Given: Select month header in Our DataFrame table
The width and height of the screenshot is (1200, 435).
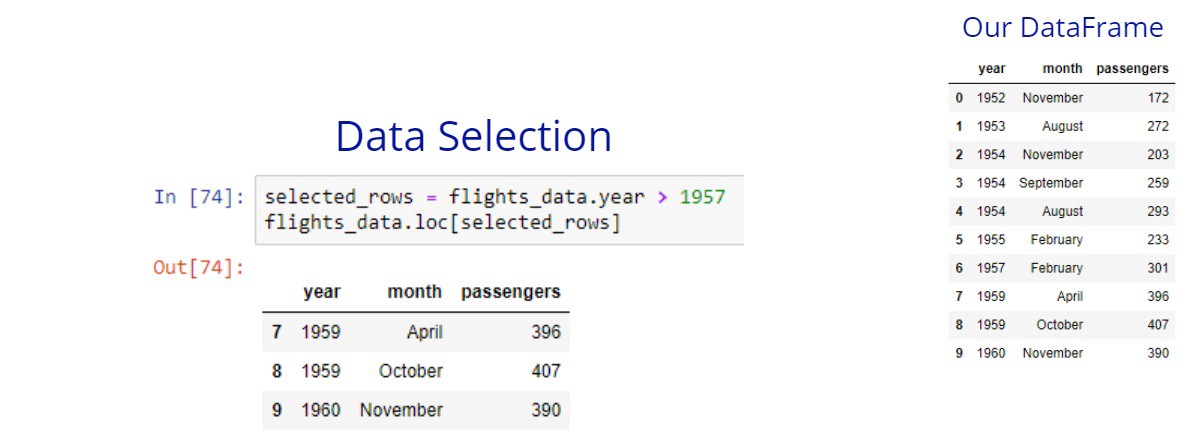Looking at the screenshot, I should (x=1062, y=69).
